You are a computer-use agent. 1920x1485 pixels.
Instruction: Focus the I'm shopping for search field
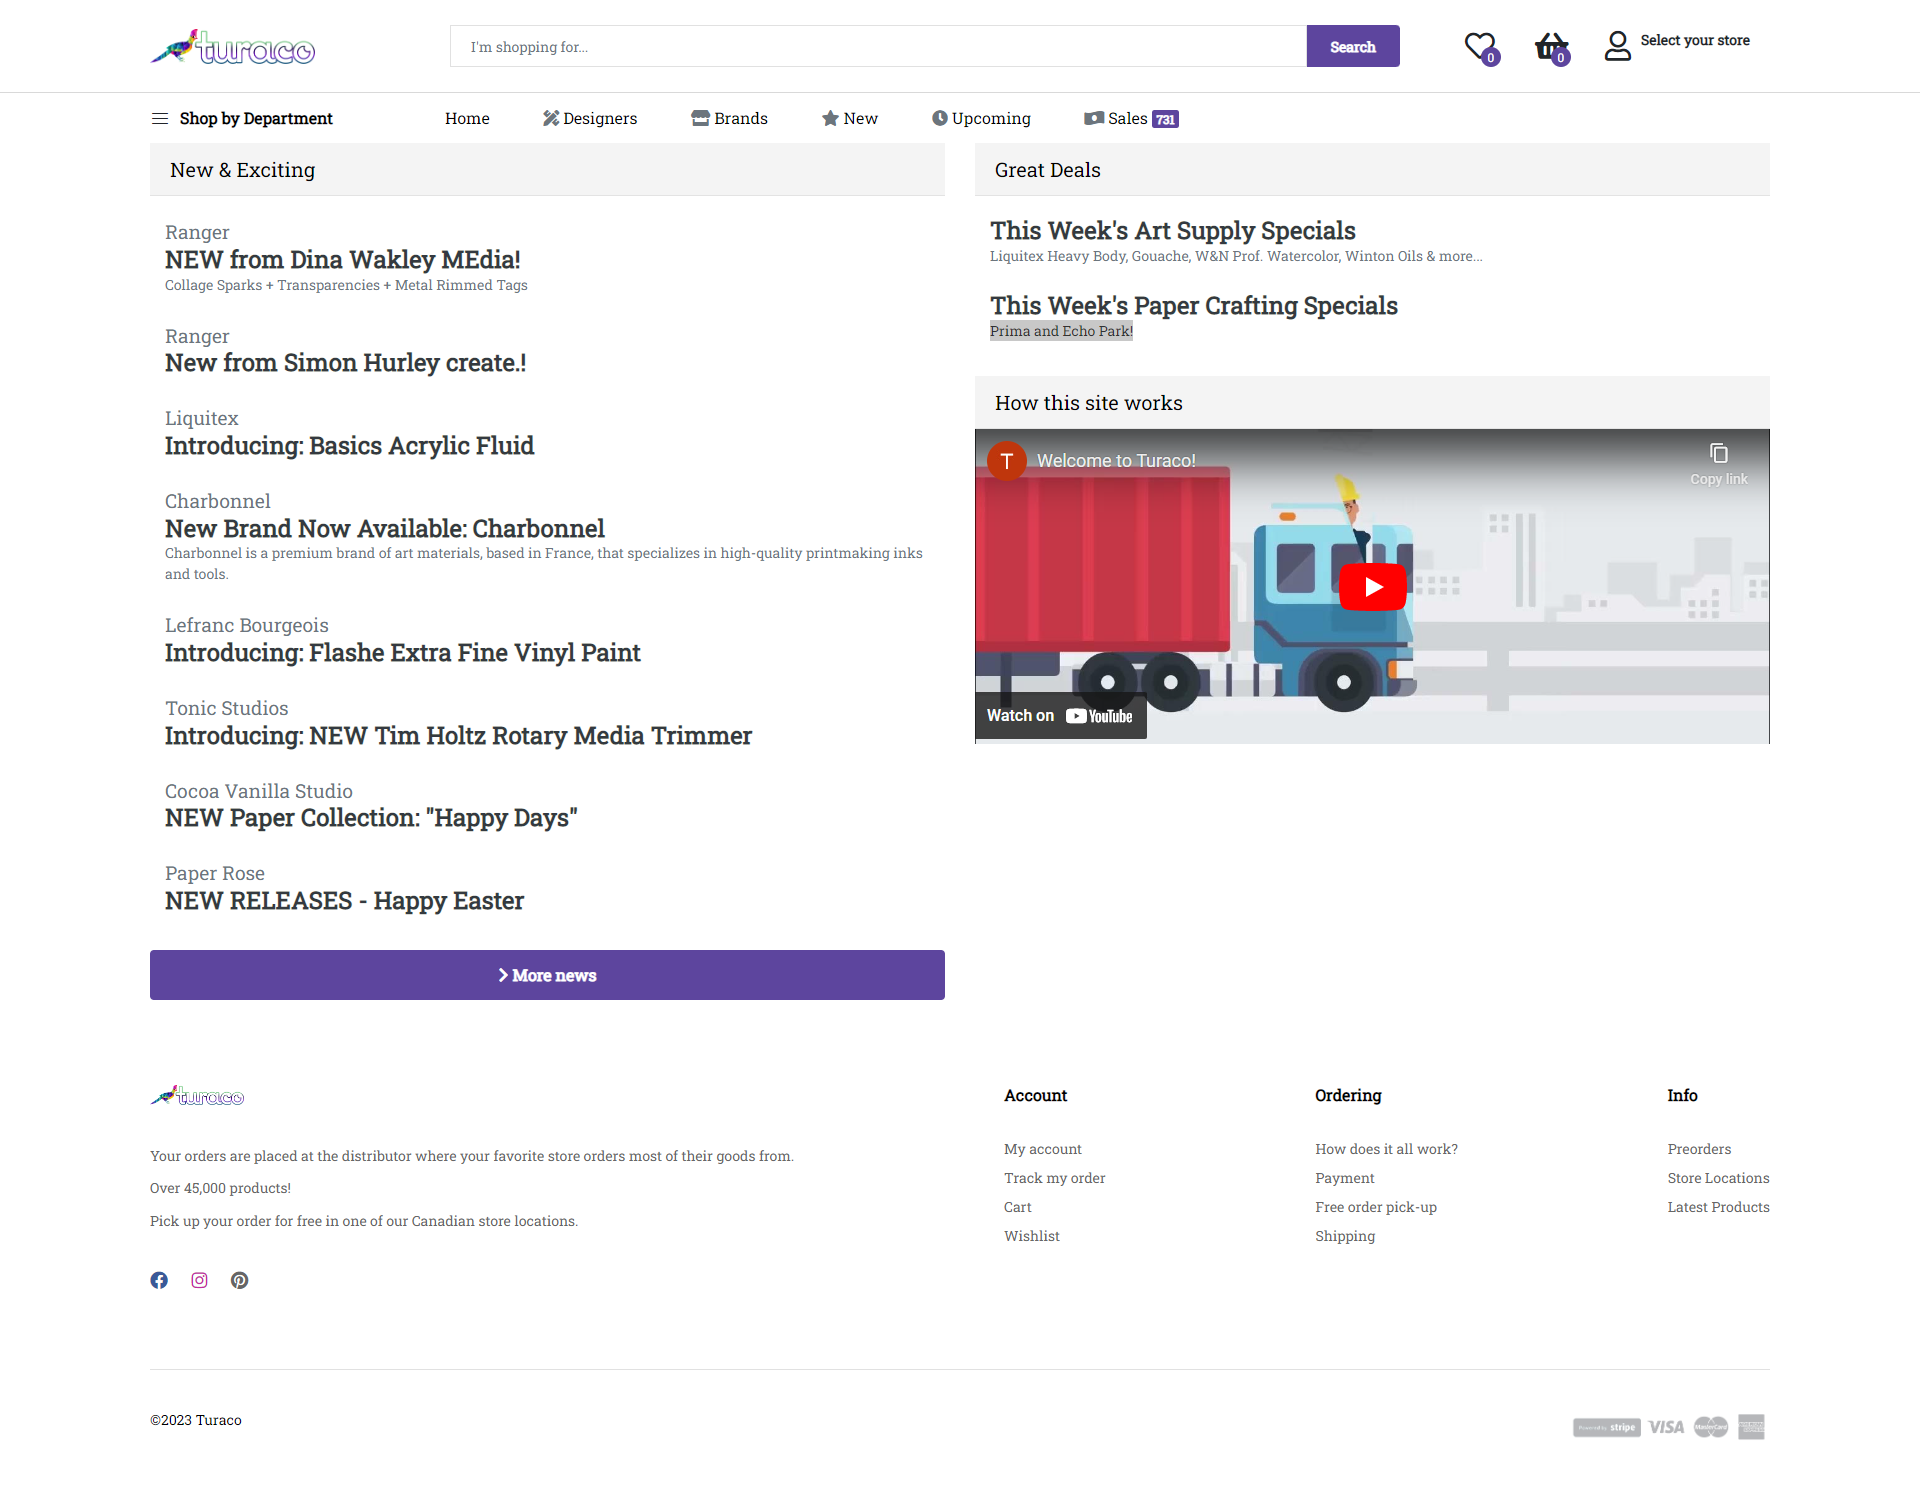click(878, 46)
